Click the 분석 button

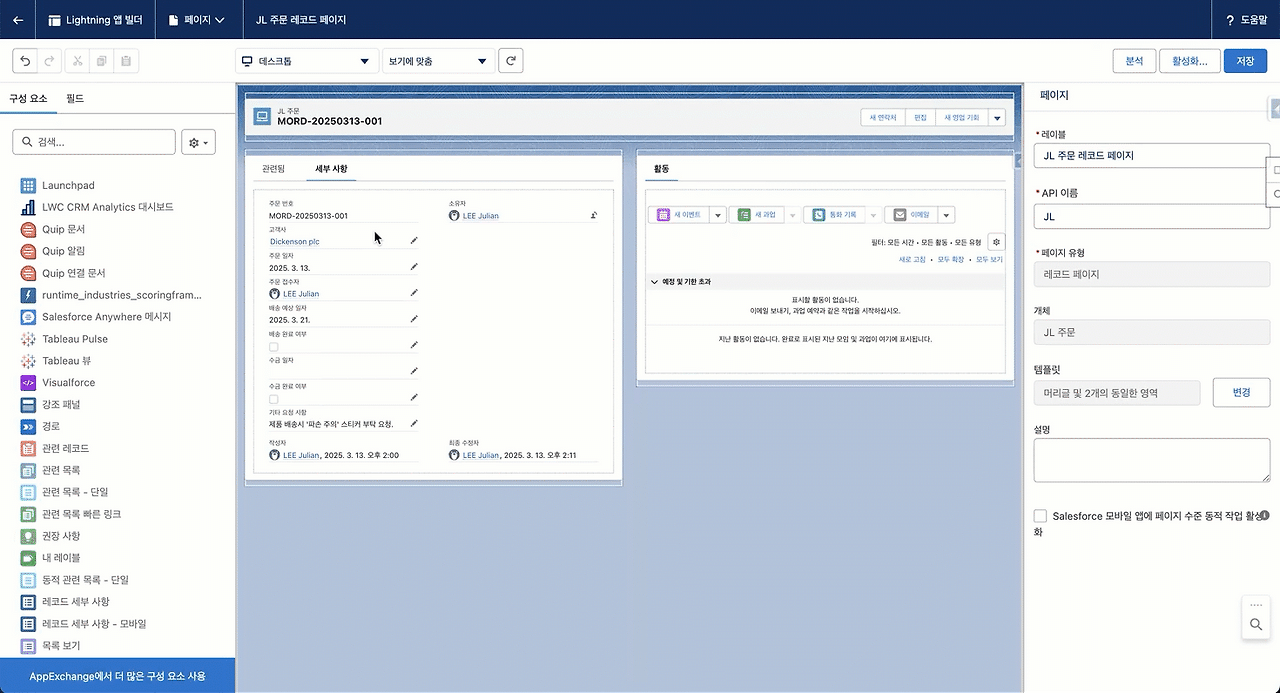point(1134,61)
